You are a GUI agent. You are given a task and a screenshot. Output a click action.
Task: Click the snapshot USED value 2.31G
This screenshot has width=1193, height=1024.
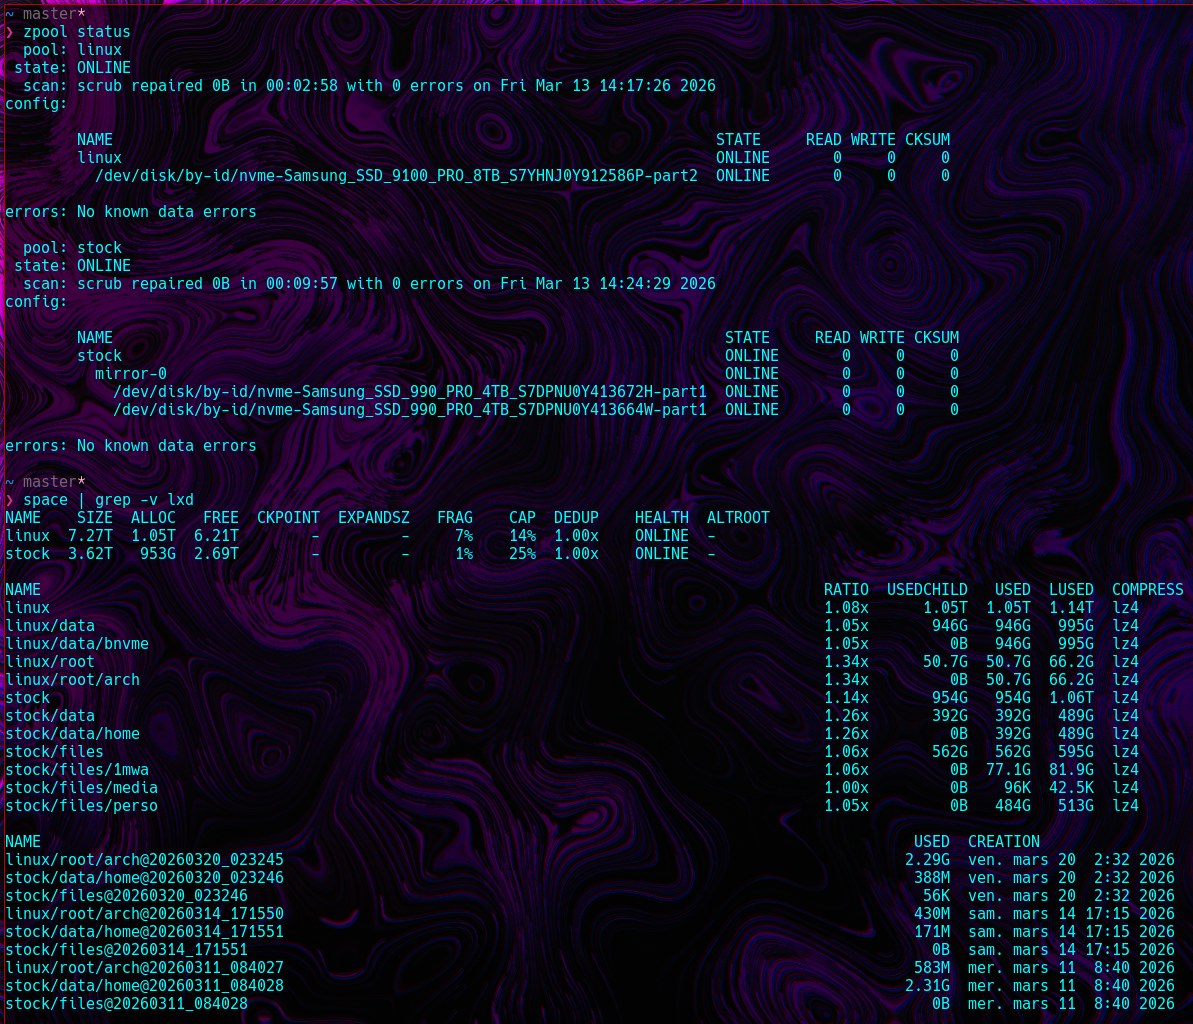tap(927, 986)
